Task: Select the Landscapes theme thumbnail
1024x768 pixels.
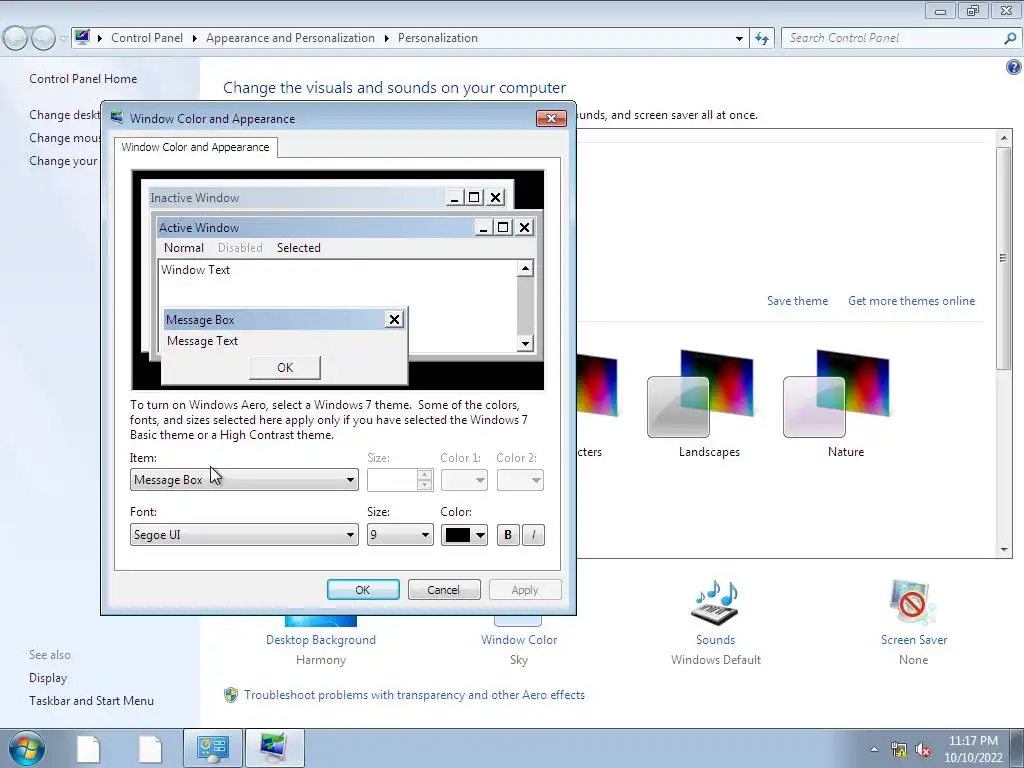Action: pyautogui.click(x=701, y=394)
